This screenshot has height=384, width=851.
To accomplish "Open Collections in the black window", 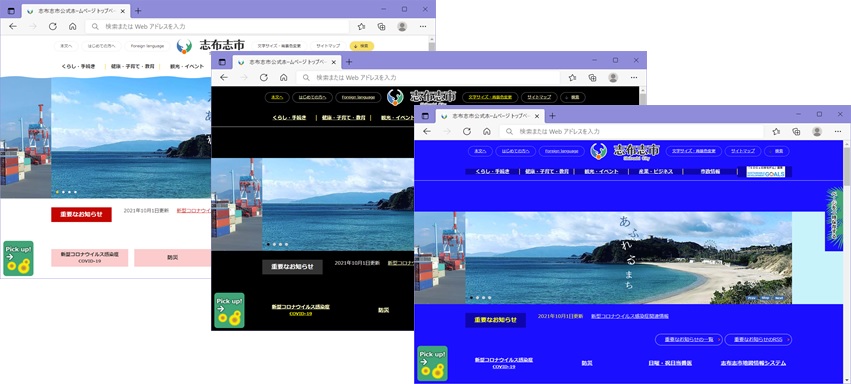I will [593, 78].
